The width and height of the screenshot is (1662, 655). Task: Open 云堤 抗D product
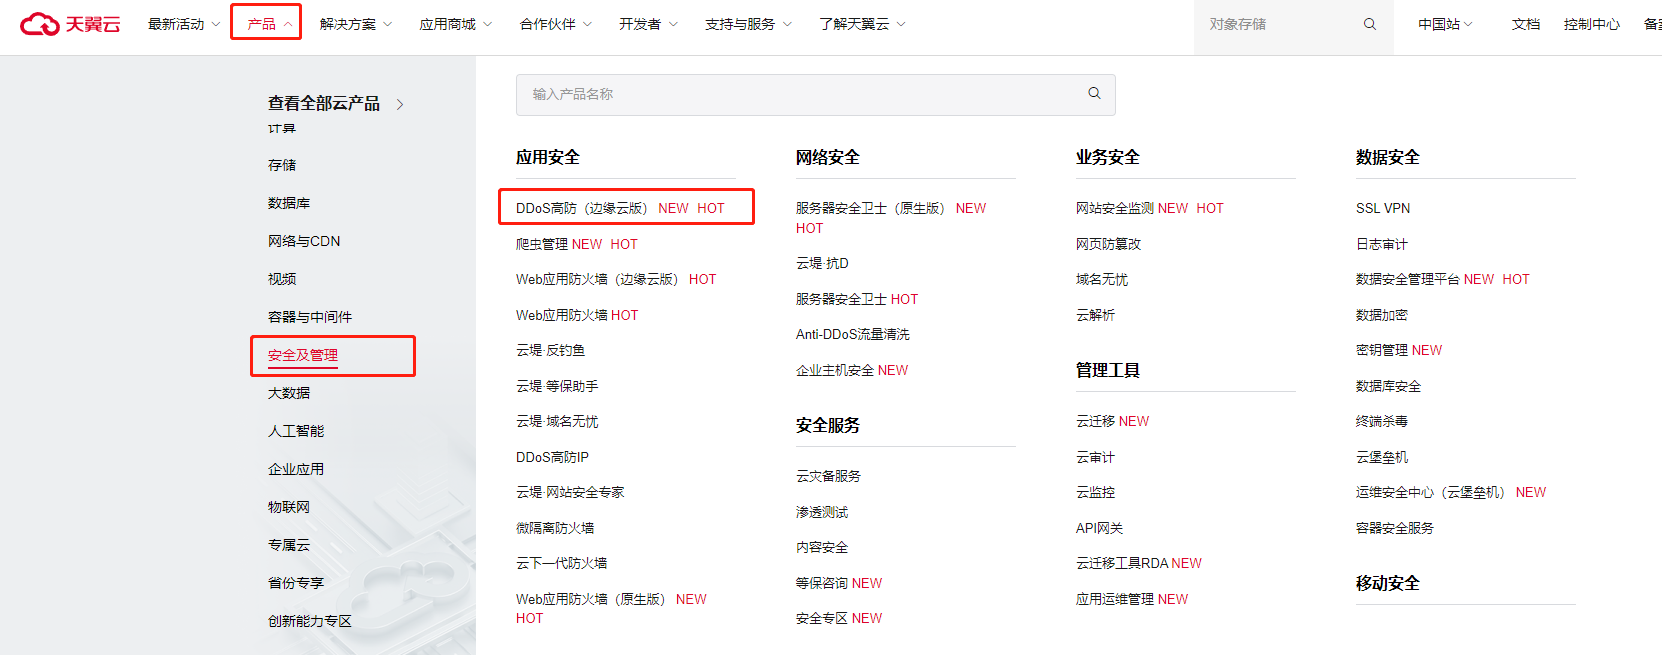point(822,263)
